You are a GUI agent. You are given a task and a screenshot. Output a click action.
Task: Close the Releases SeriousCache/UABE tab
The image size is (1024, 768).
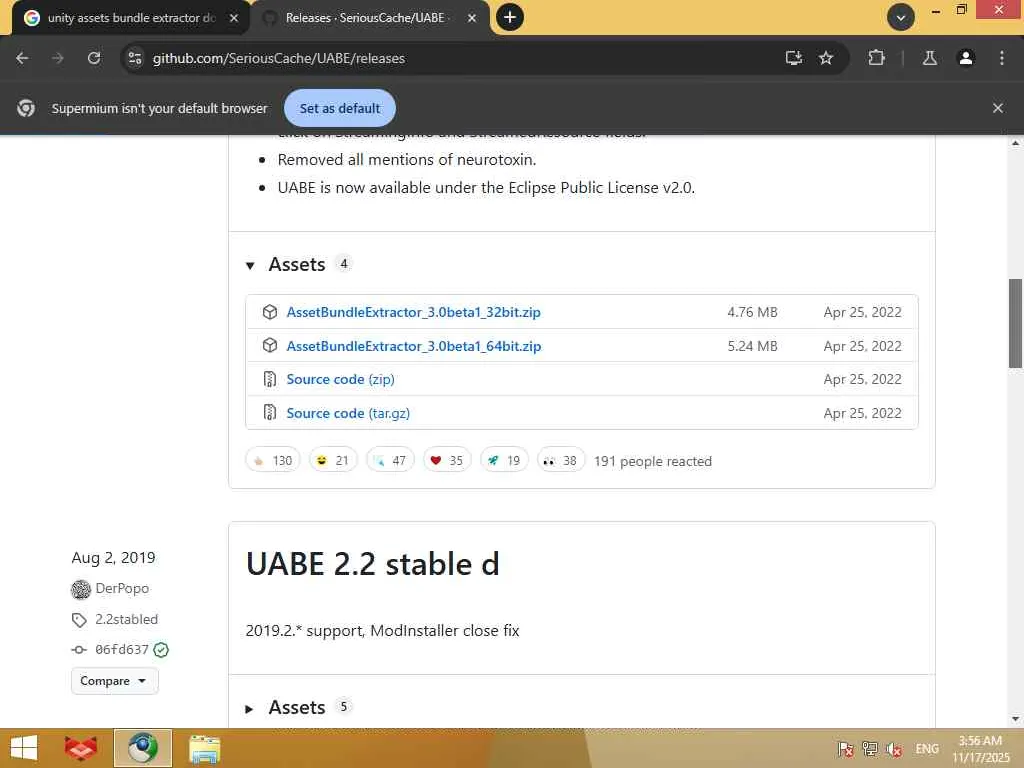point(472,18)
